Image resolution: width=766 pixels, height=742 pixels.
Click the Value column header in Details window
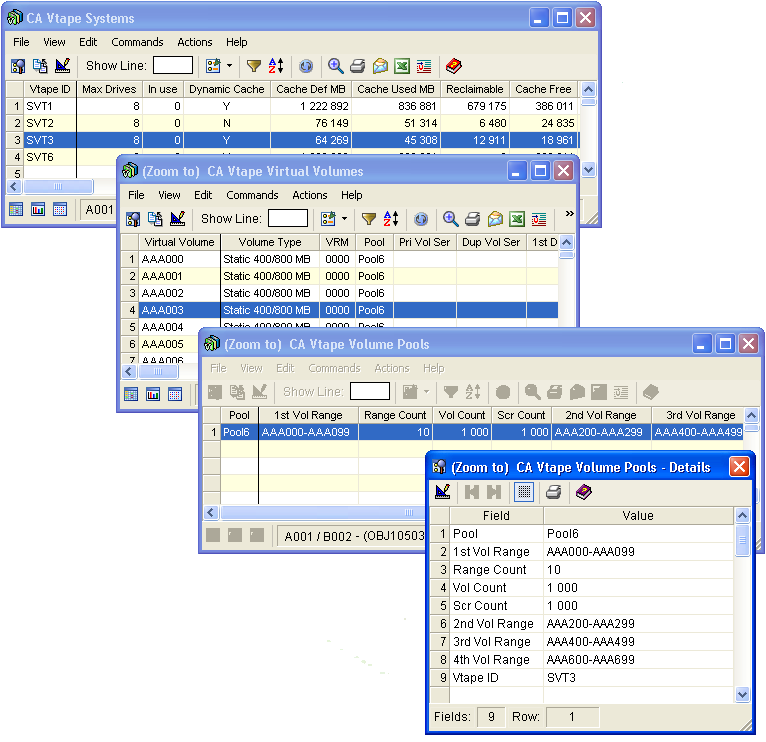tap(638, 515)
